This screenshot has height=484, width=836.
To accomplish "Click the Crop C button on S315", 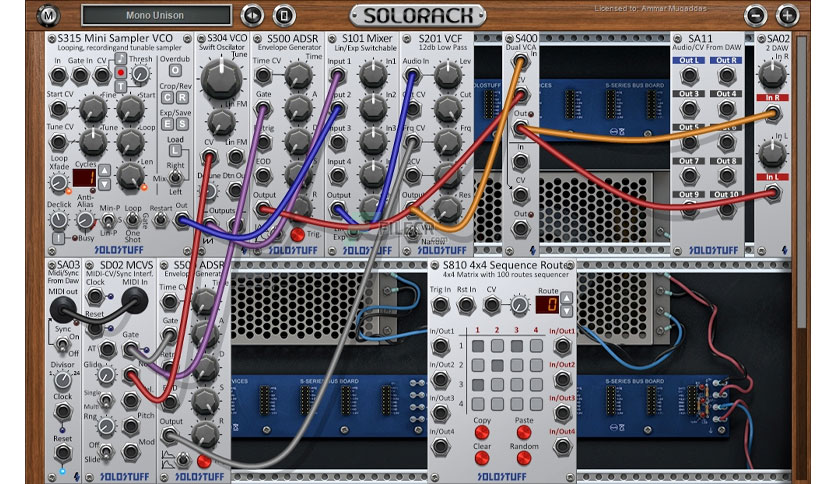I will (167, 98).
